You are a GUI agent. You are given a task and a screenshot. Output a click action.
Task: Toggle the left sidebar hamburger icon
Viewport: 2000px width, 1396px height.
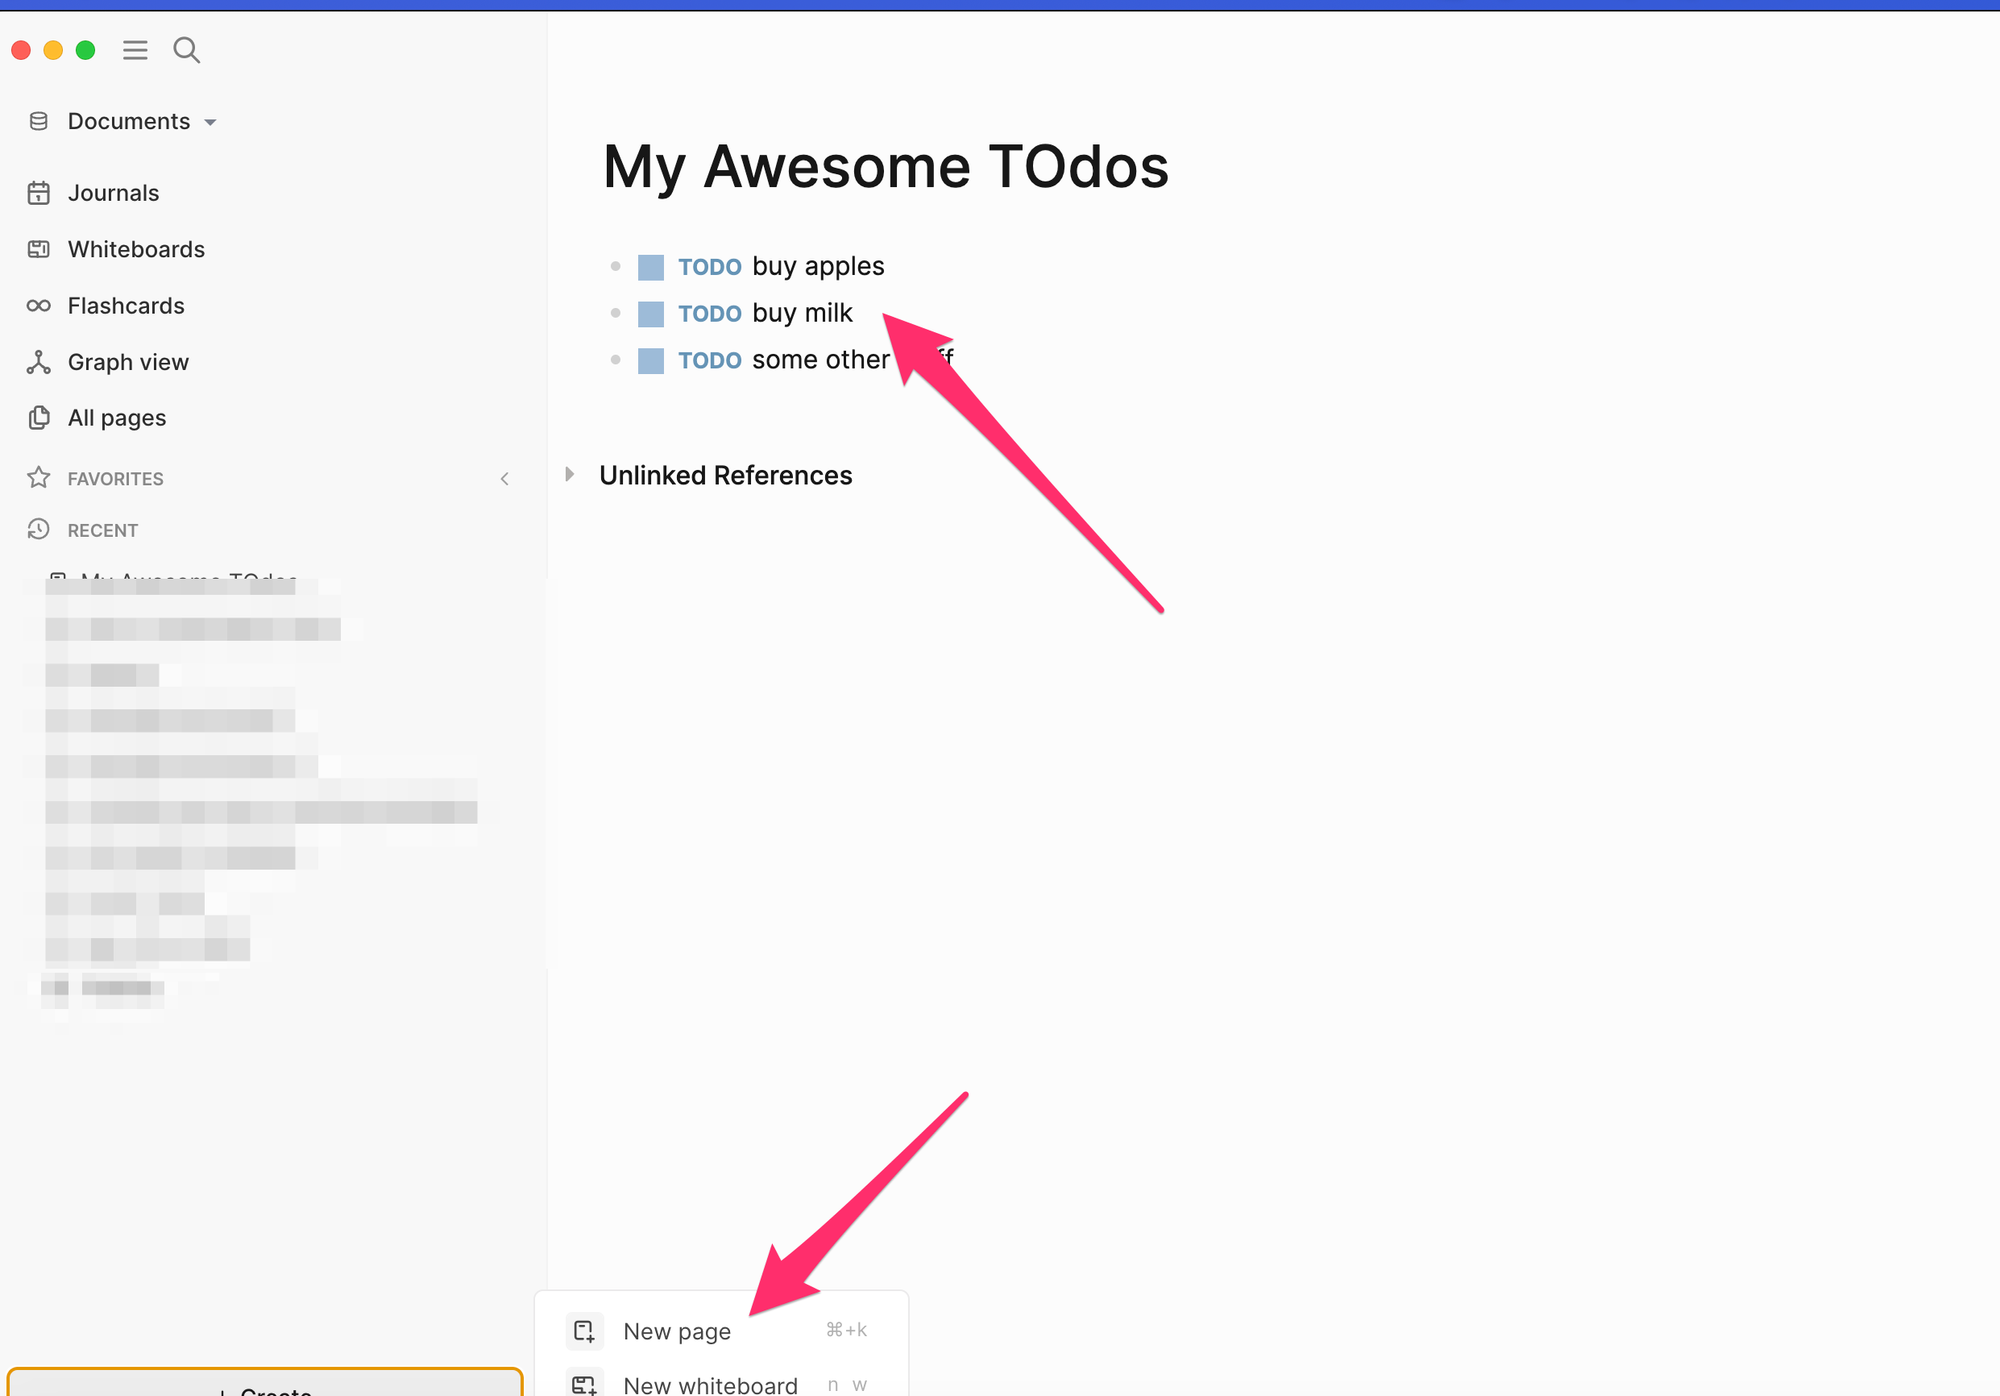[135, 50]
